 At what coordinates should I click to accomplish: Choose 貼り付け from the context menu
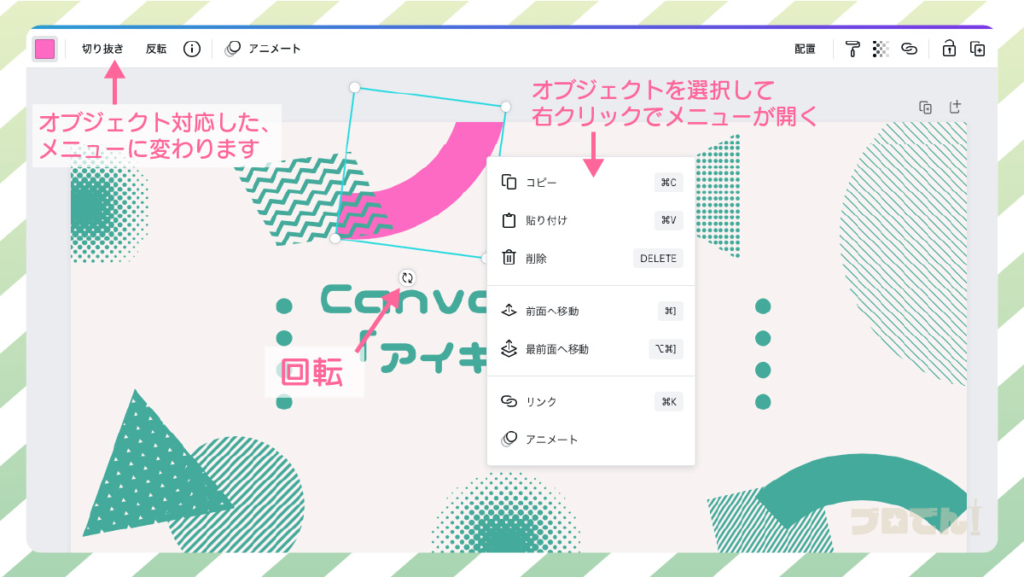[591, 220]
